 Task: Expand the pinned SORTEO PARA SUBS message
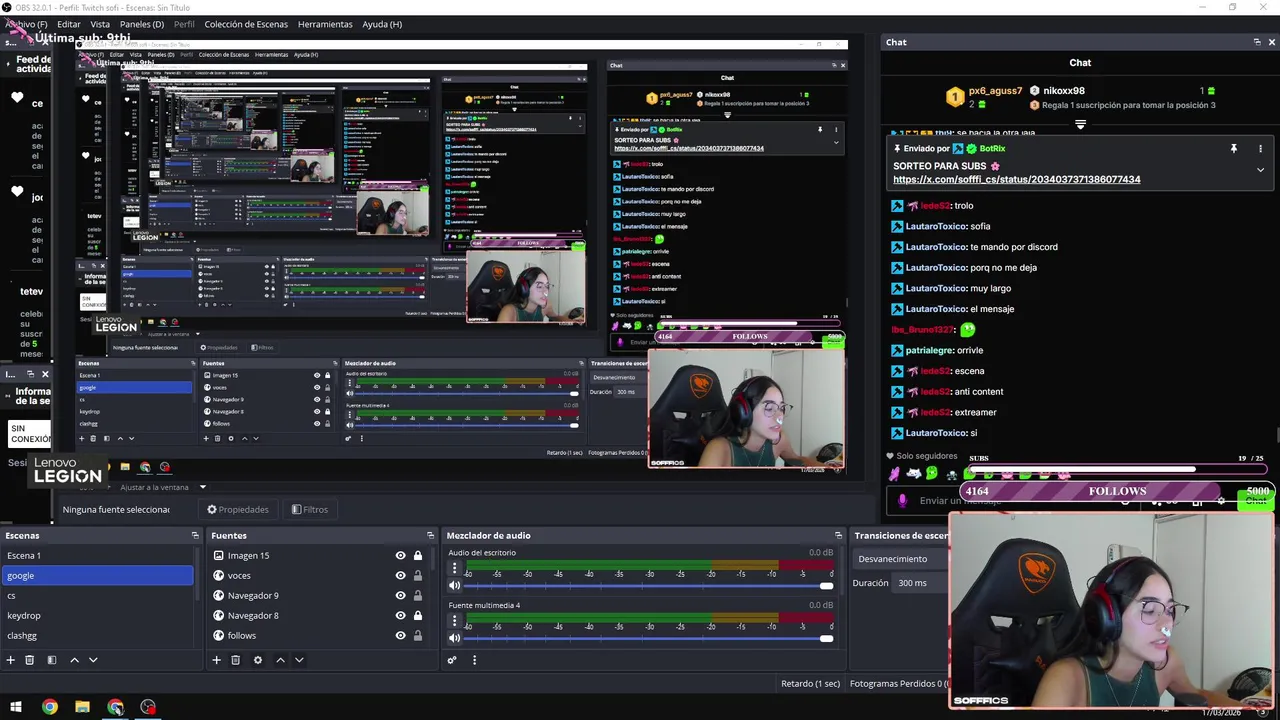(x=1260, y=170)
